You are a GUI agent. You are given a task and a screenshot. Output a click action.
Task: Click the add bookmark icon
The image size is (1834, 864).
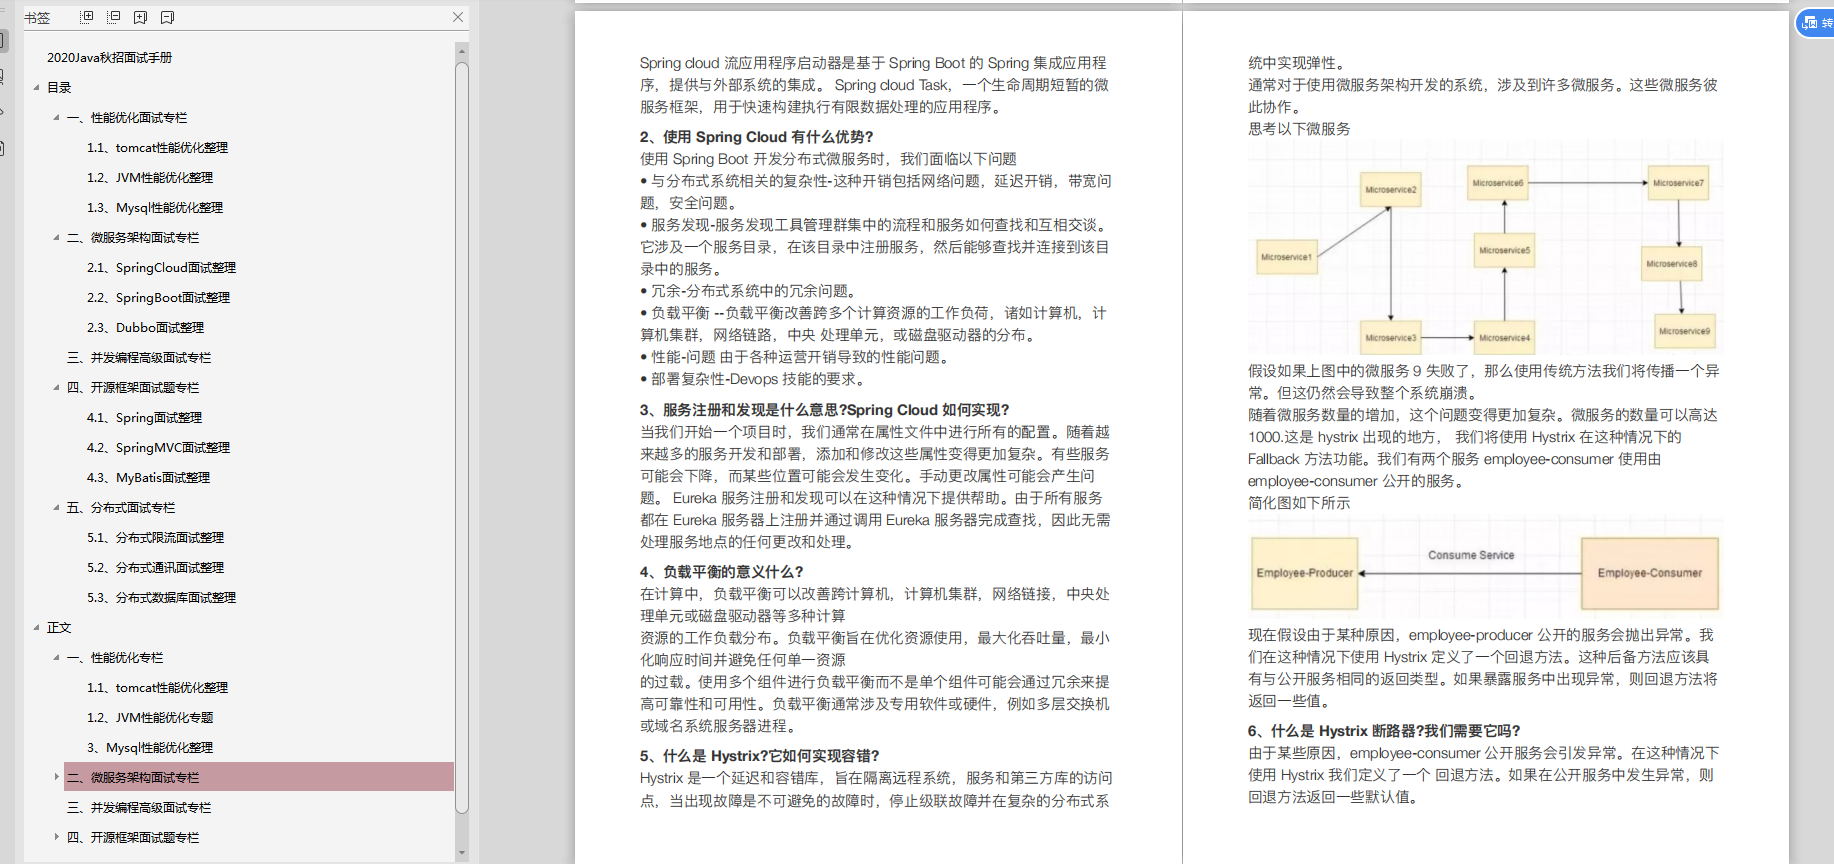coord(140,17)
